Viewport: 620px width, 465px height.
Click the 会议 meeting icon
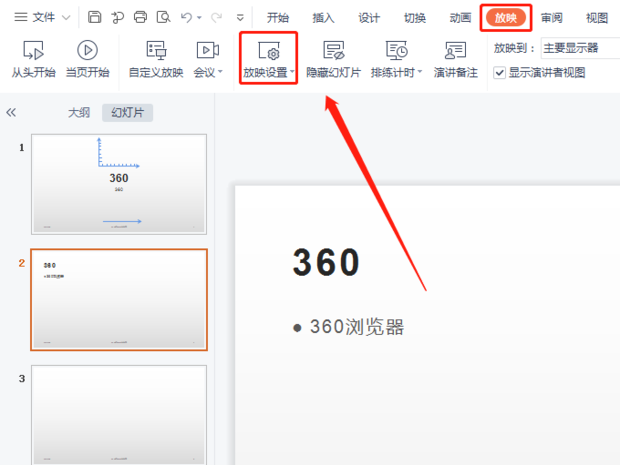point(208,50)
